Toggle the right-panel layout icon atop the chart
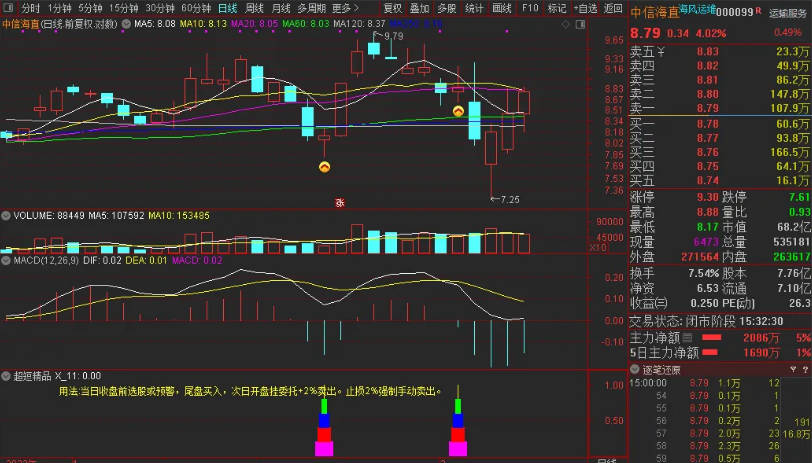The height and width of the screenshot is (463, 812). 580,24
